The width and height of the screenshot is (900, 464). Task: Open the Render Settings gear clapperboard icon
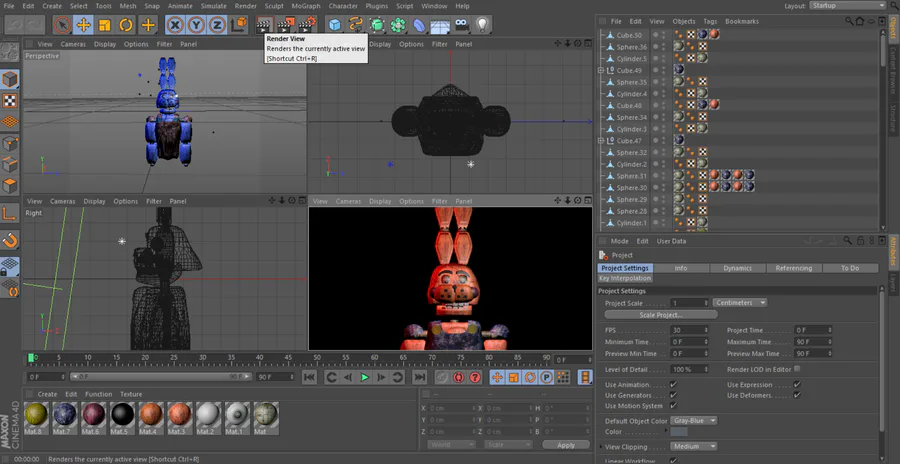point(308,25)
